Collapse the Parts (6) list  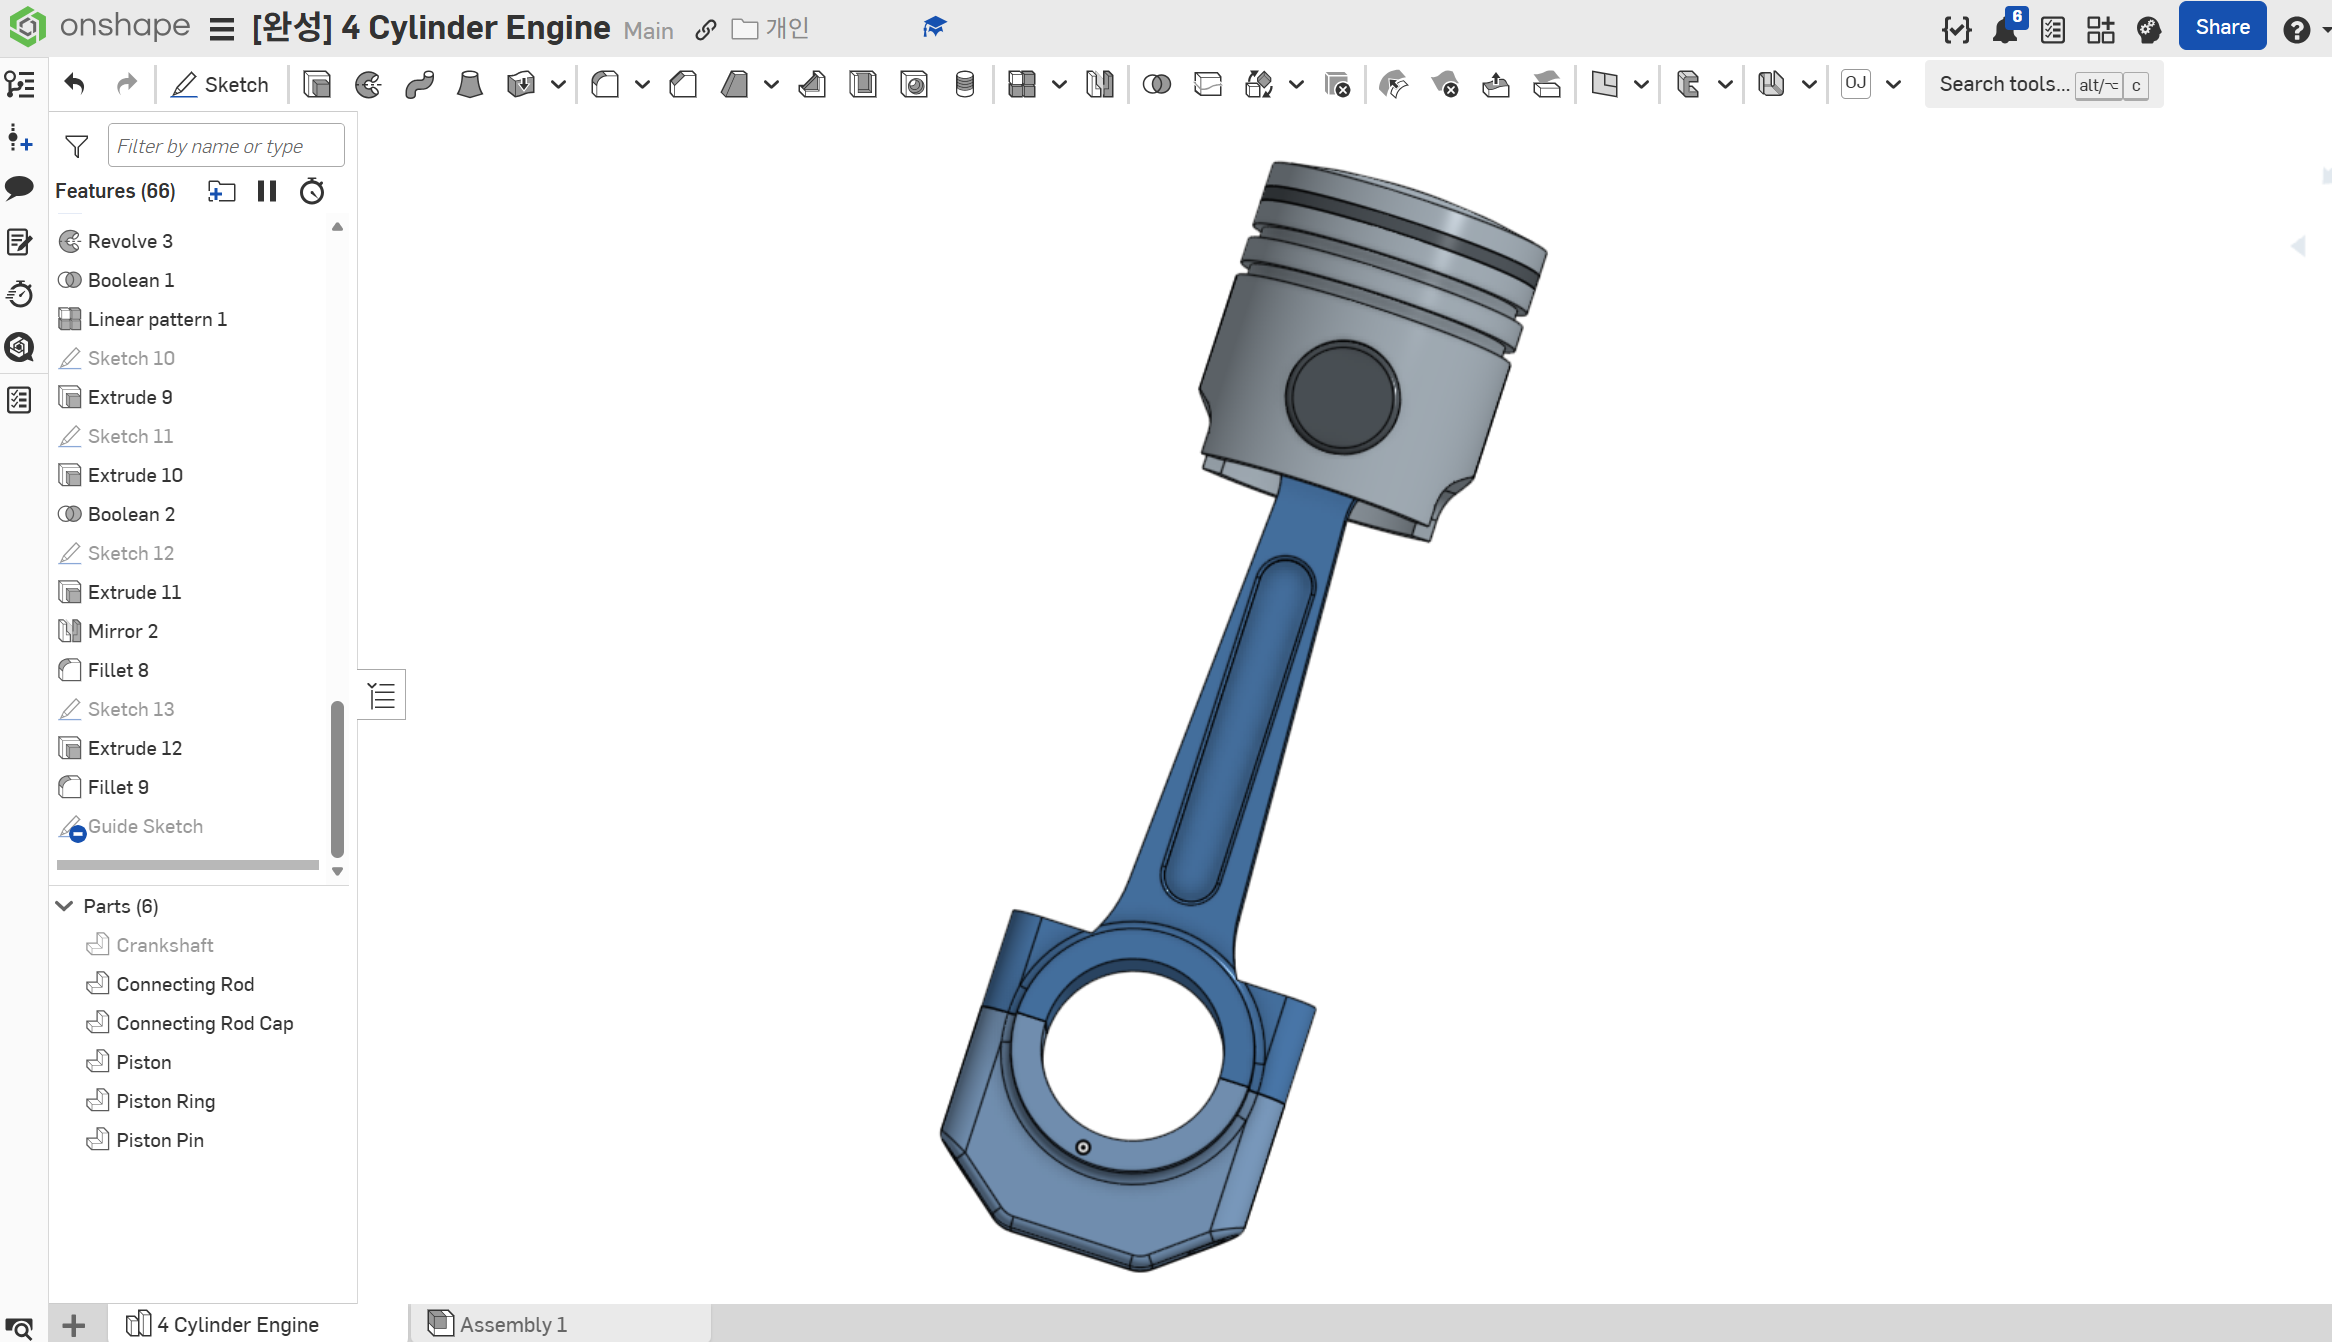[x=65, y=906]
